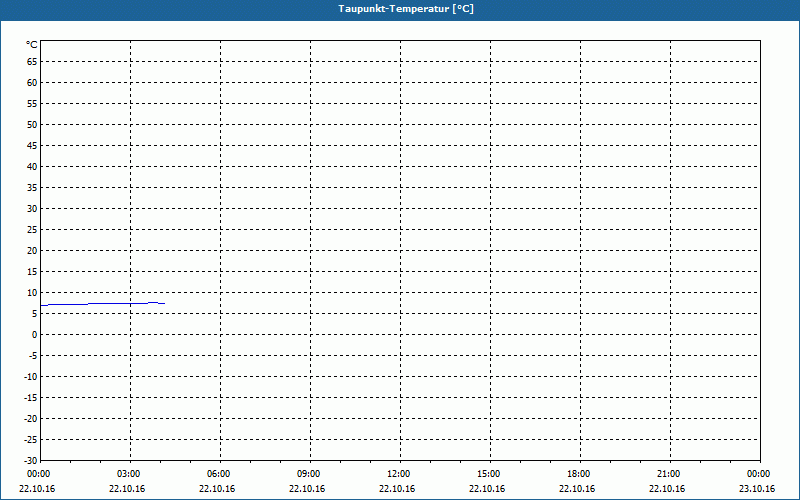This screenshot has height=500, width=800.
Task: Click the 50 value on temperature axis
Action: coord(32,124)
